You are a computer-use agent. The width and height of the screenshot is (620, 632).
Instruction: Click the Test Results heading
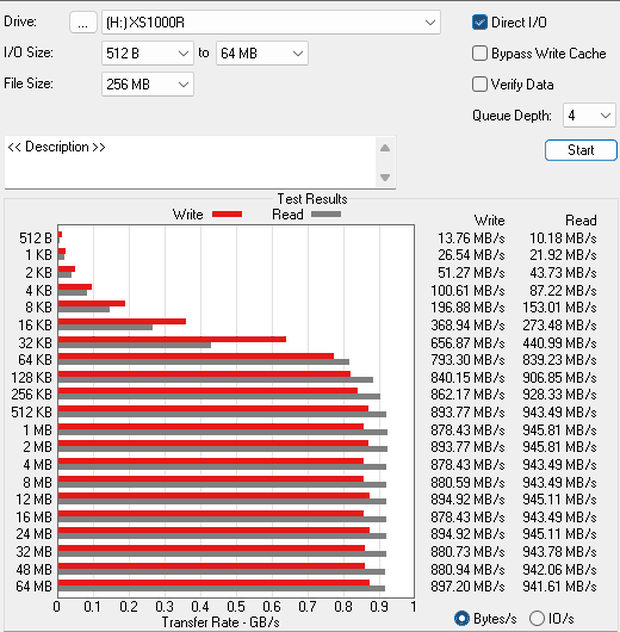point(312,199)
